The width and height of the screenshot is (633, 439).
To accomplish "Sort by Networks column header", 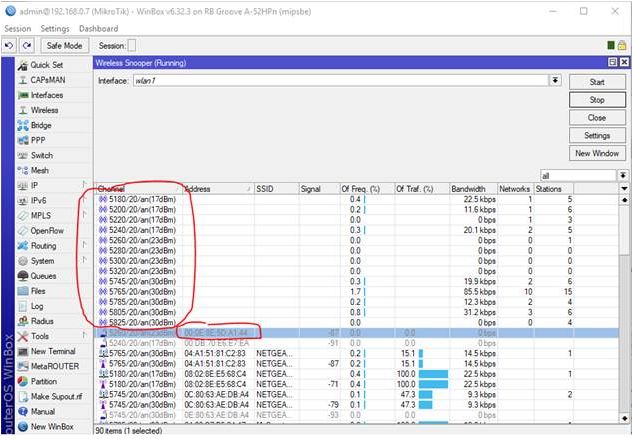I will 515,189.
